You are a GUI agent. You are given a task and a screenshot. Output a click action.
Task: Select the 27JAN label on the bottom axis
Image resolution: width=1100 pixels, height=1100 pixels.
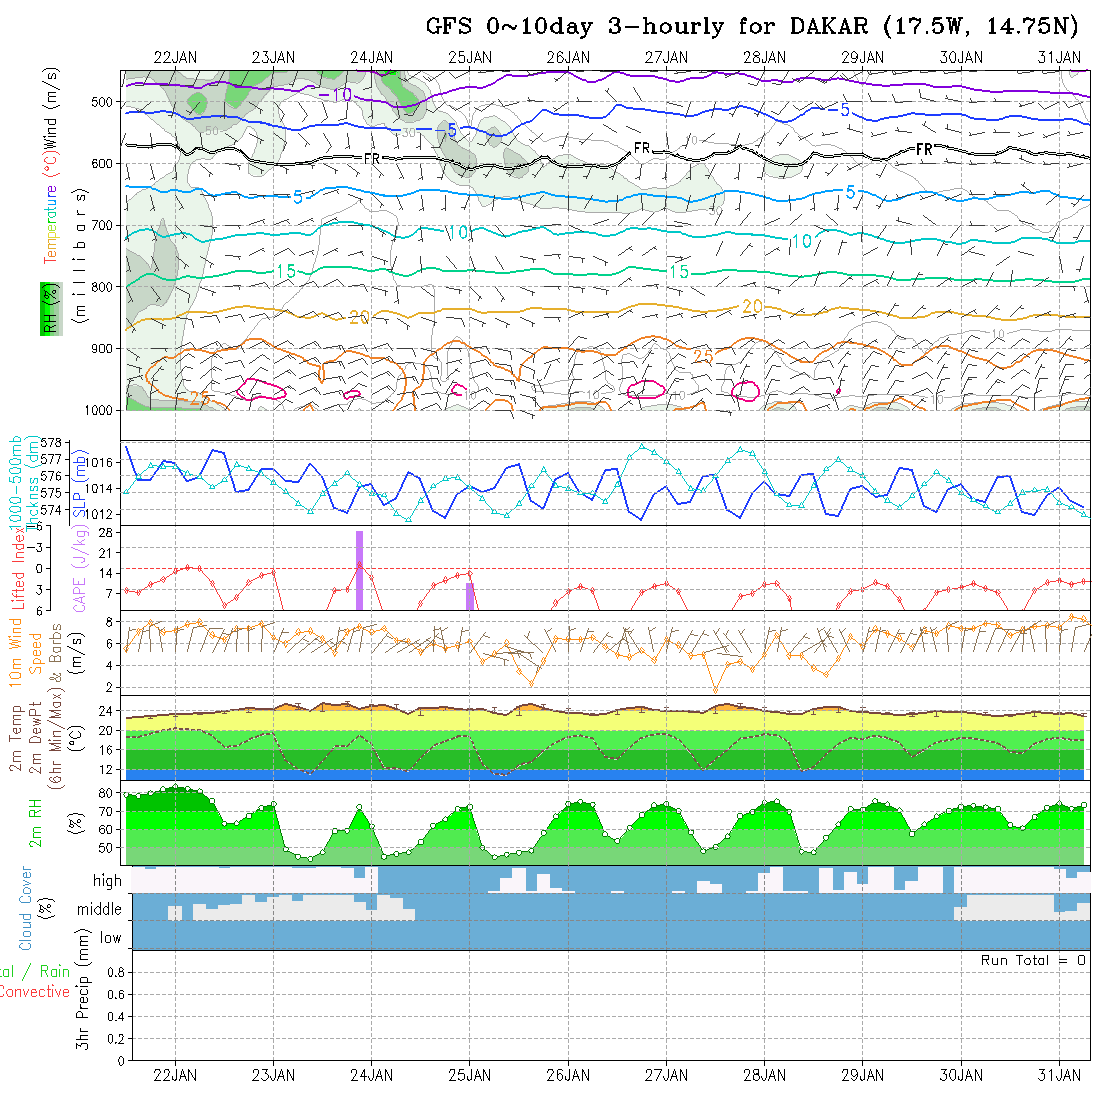(x=666, y=1075)
